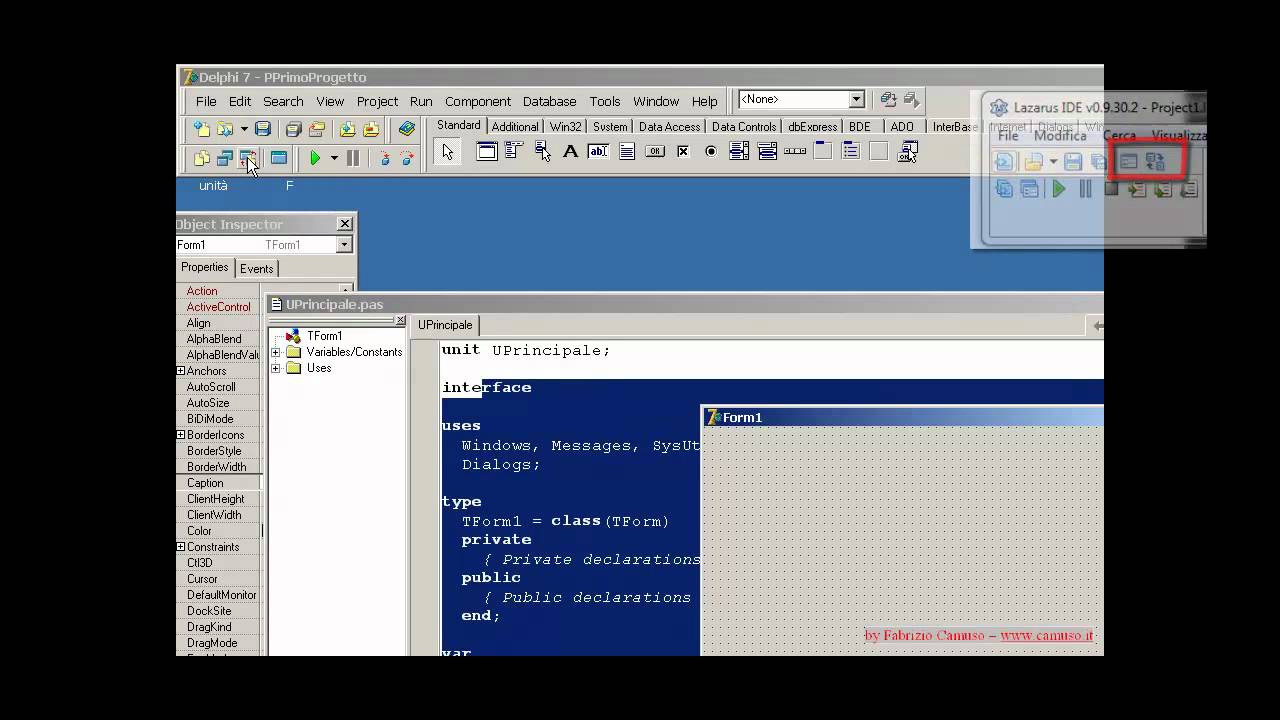
Task: Open the Component menu
Action: pyautogui.click(x=477, y=101)
